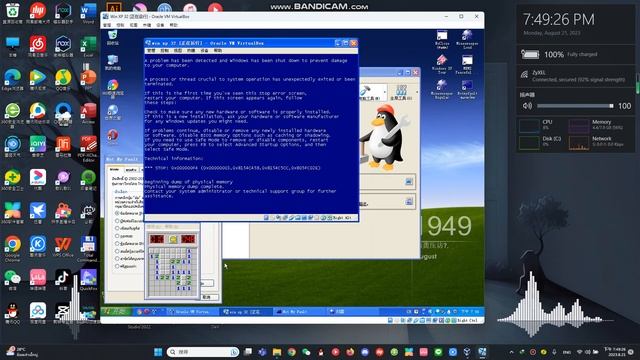The width and height of the screenshot is (640, 360).
Task: Open NetEase Cloud Music desktop icon
Action: [x=38, y=46]
